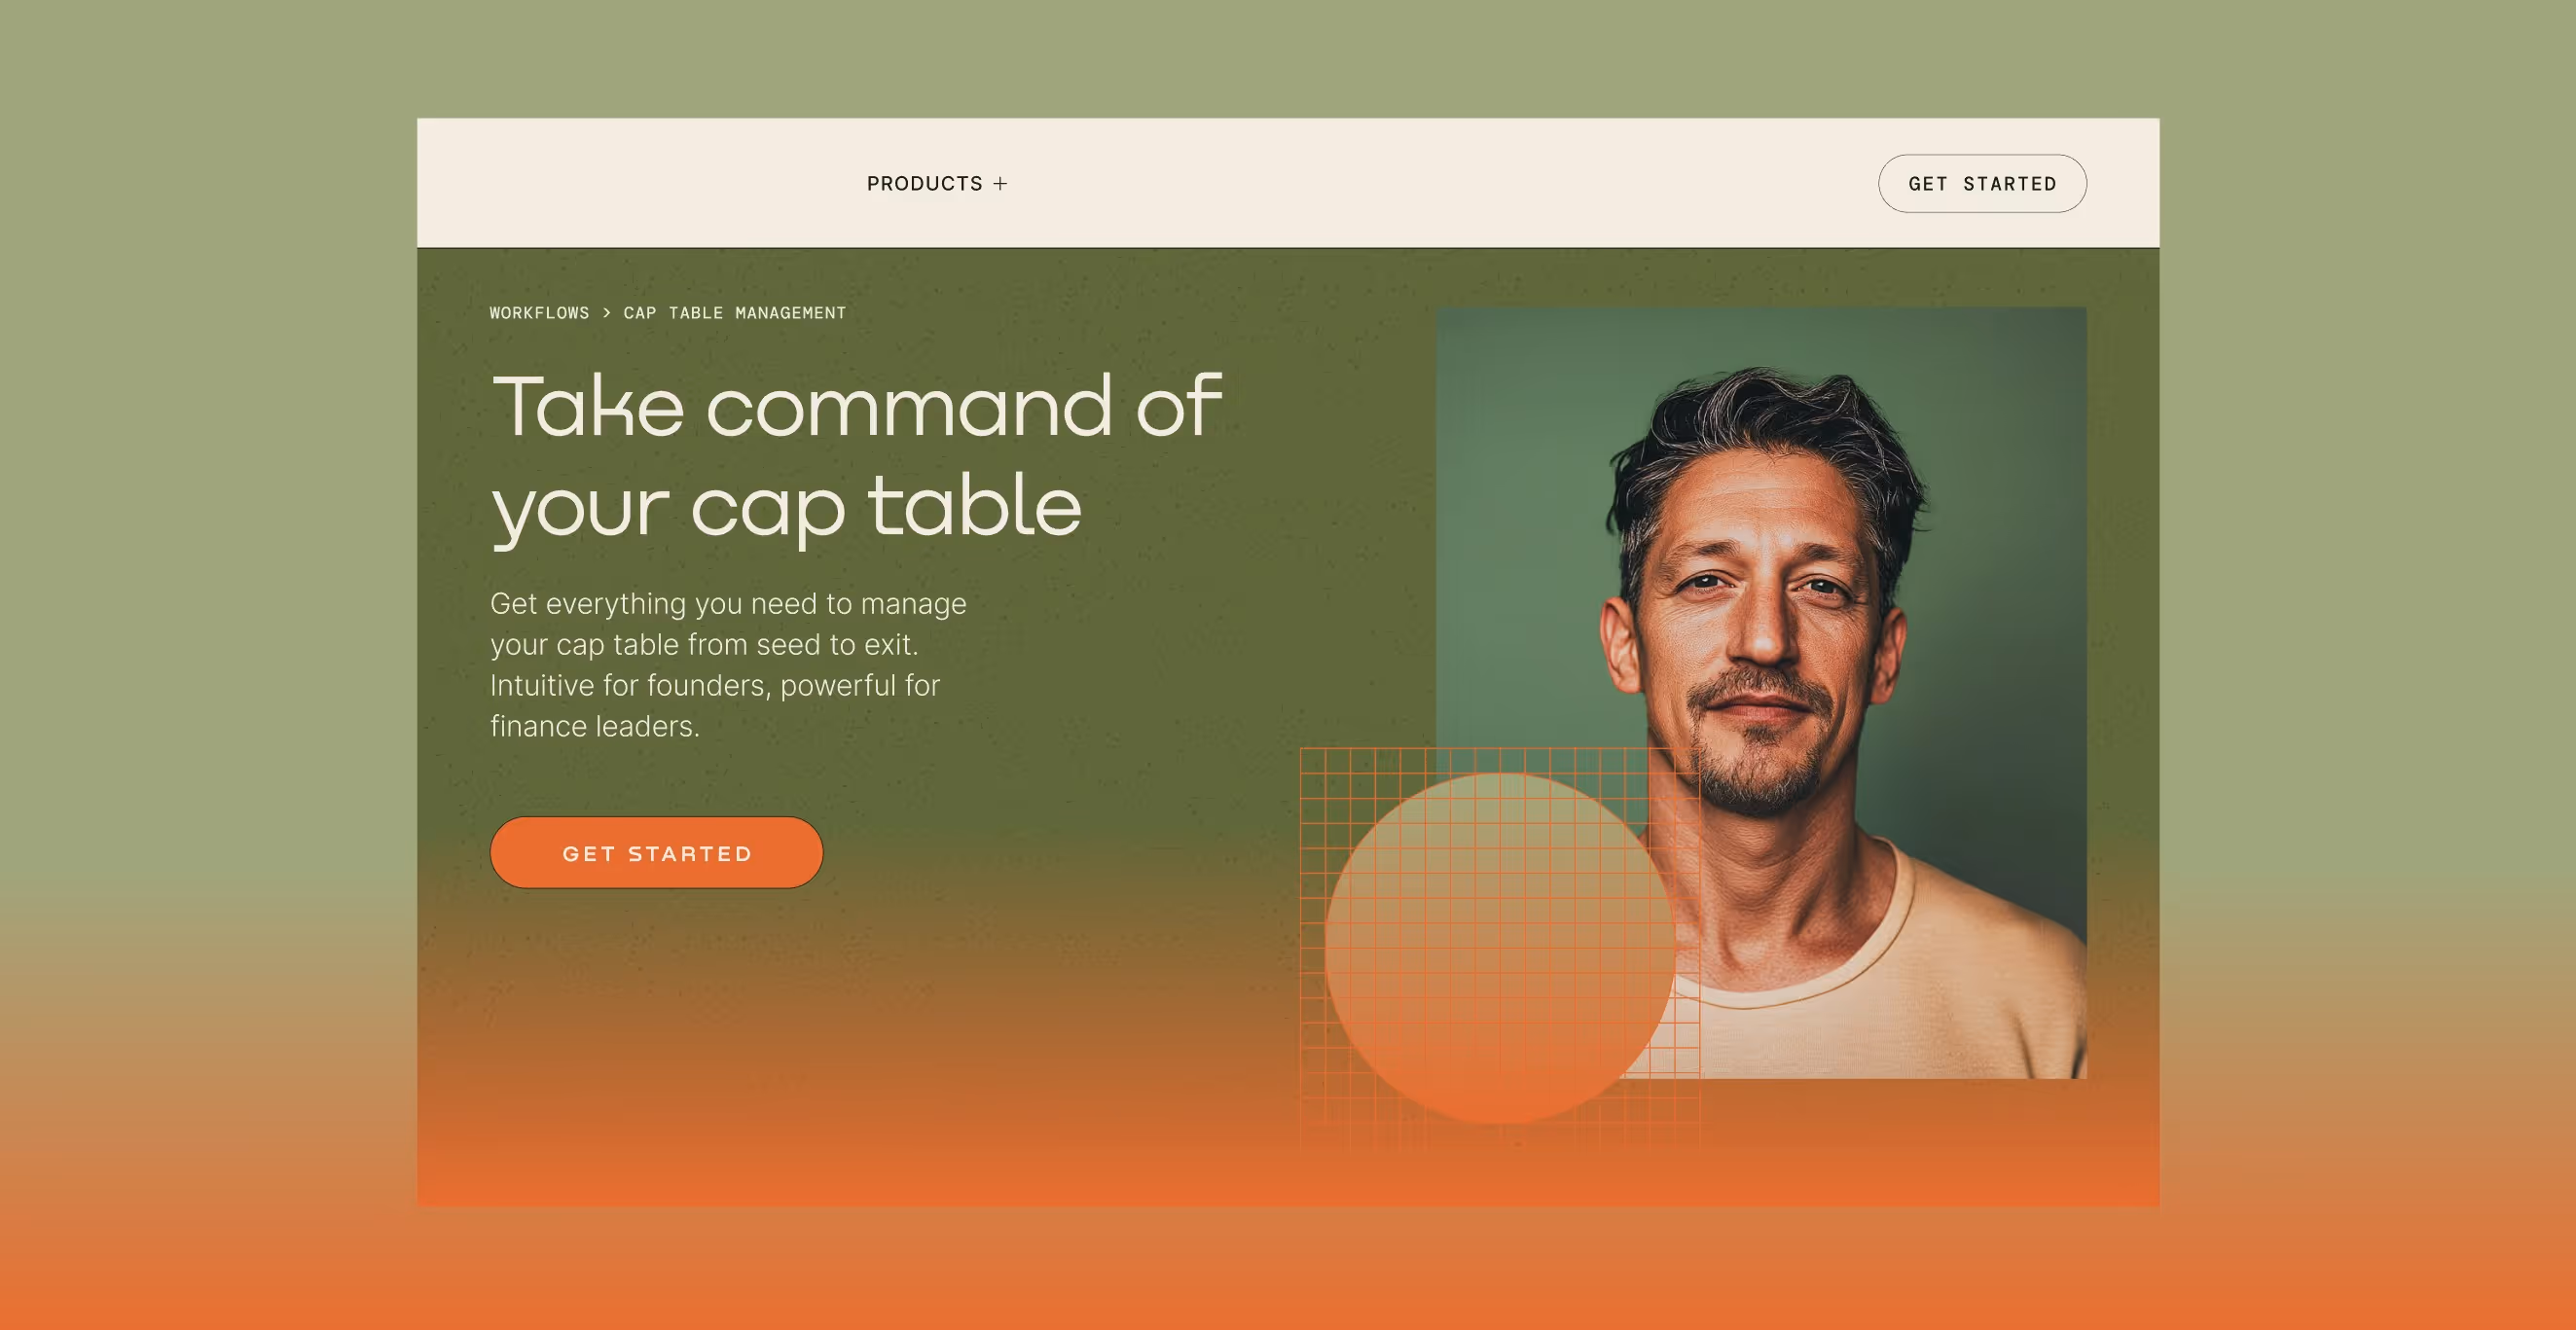The image size is (2576, 1330).
Task: Go to the Workflows breadcrumb link
Action: click(x=539, y=313)
